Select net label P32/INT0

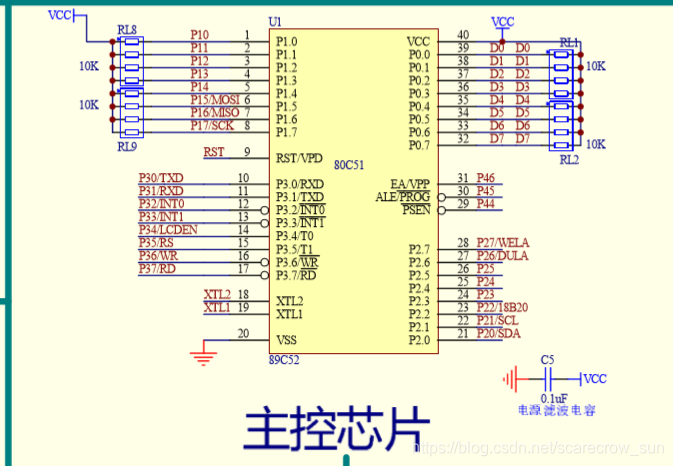161,204
